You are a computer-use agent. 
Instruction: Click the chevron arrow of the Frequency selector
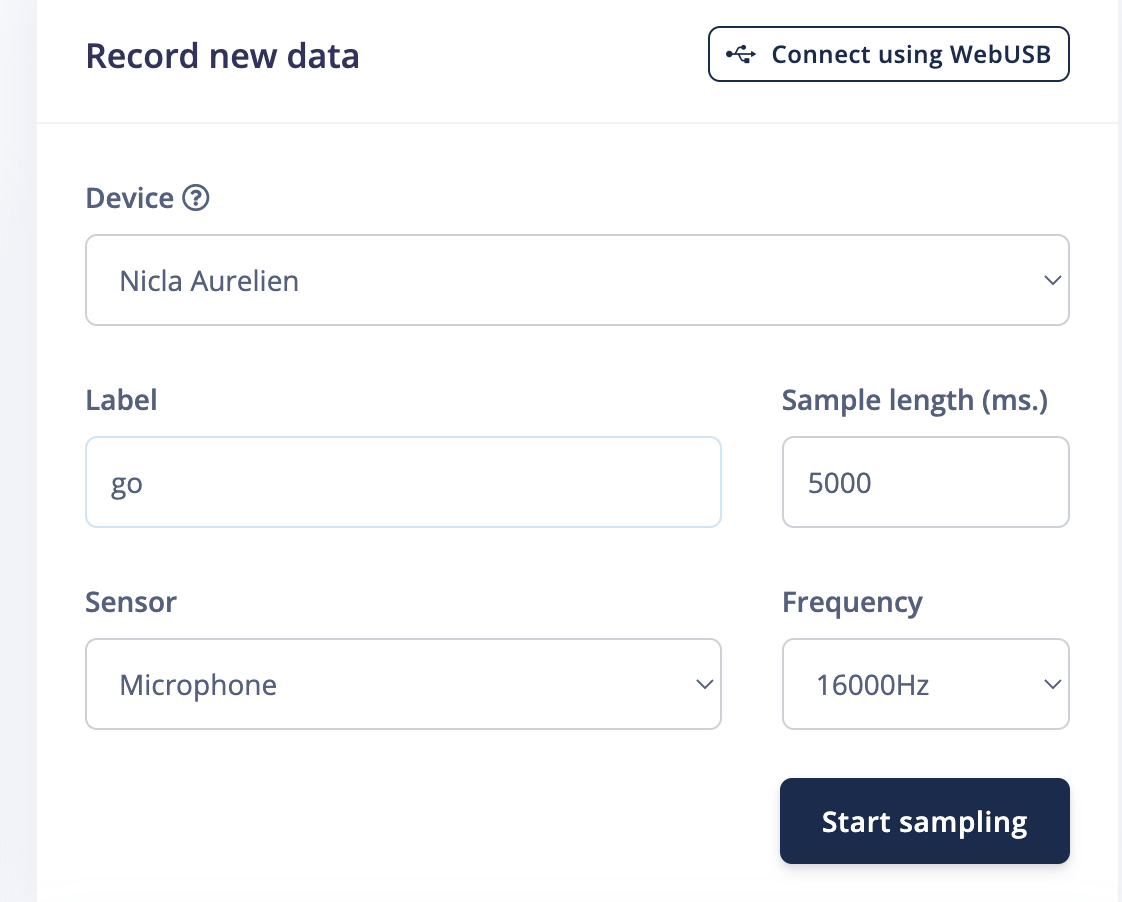(1052, 684)
